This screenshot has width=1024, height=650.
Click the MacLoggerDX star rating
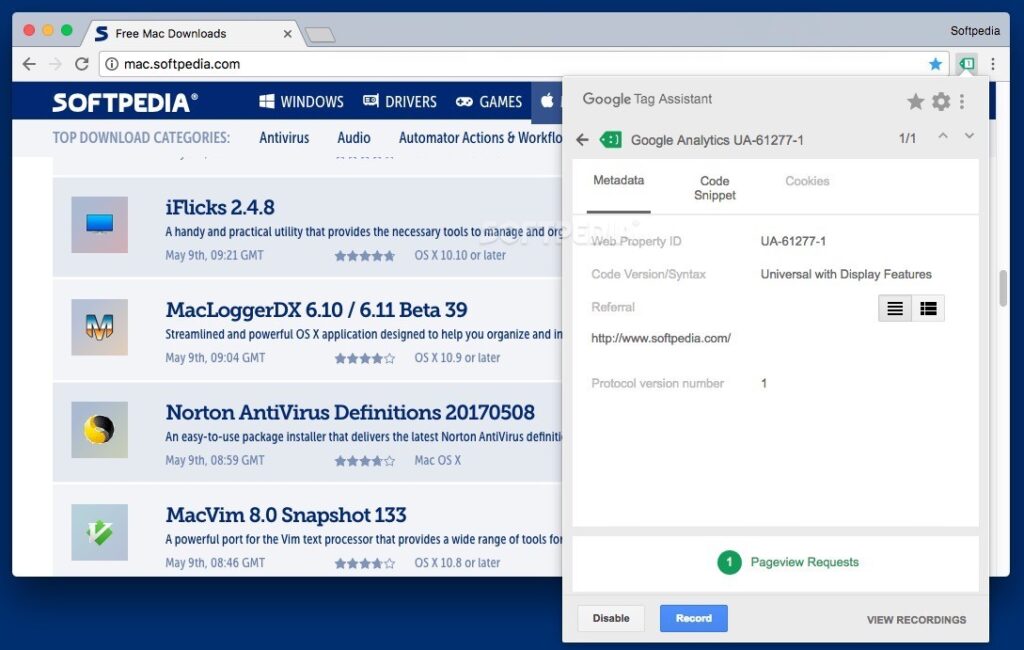pyautogui.click(x=365, y=358)
